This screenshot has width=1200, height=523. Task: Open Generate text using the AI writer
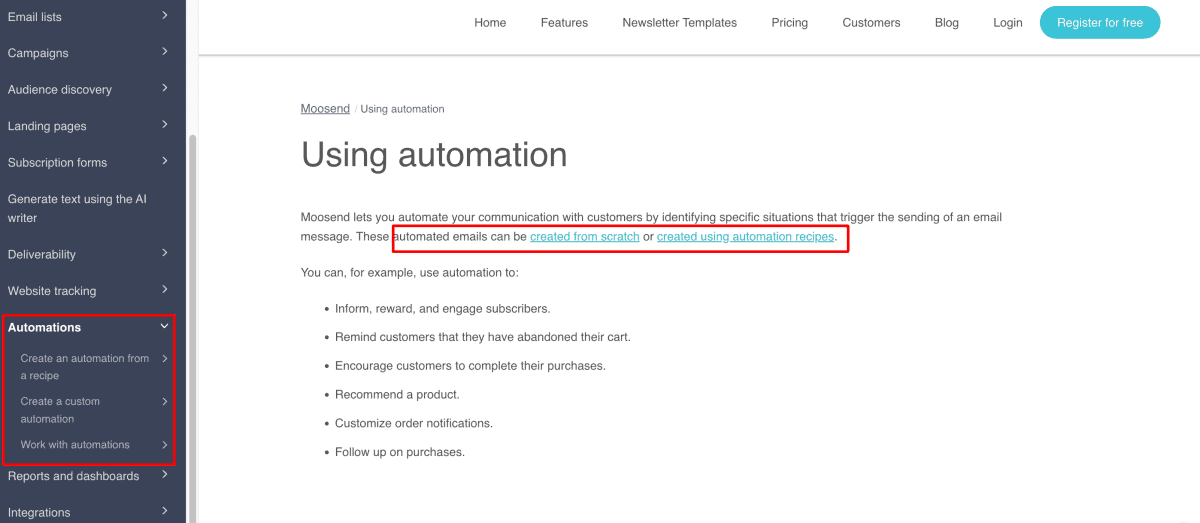(76, 208)
